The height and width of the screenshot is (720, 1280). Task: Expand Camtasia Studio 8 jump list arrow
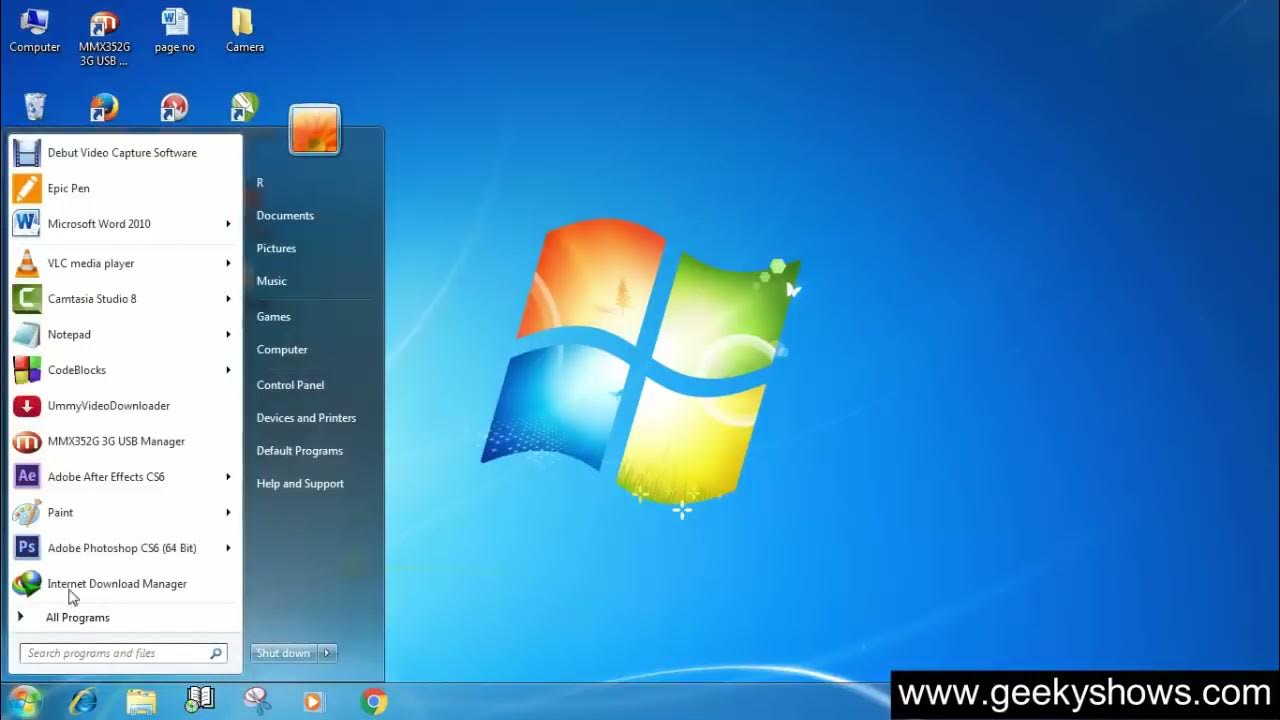coord(229,299)
